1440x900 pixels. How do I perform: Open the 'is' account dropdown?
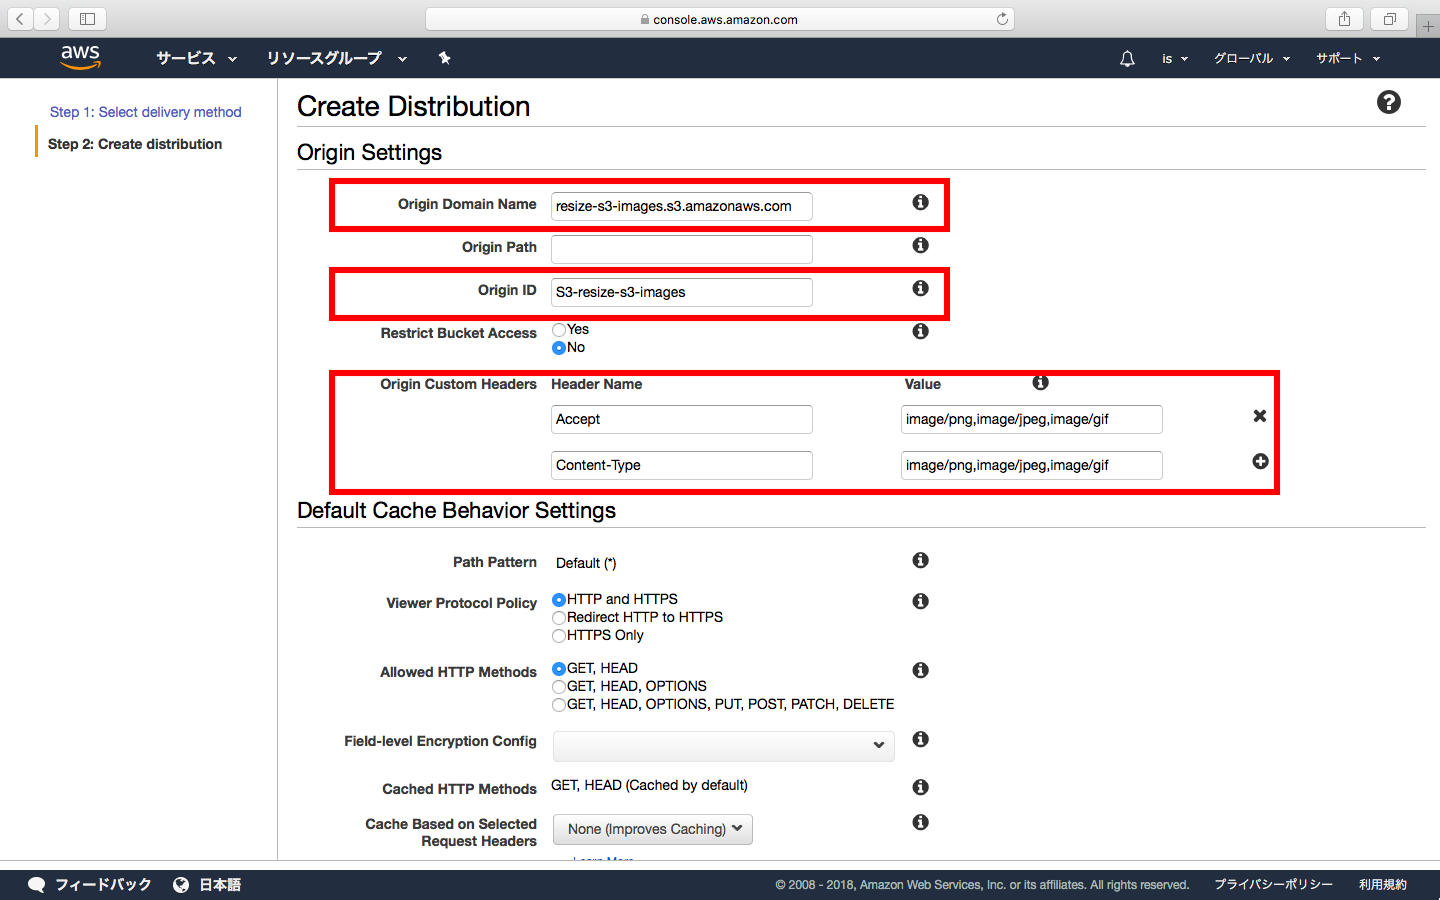1175,58
